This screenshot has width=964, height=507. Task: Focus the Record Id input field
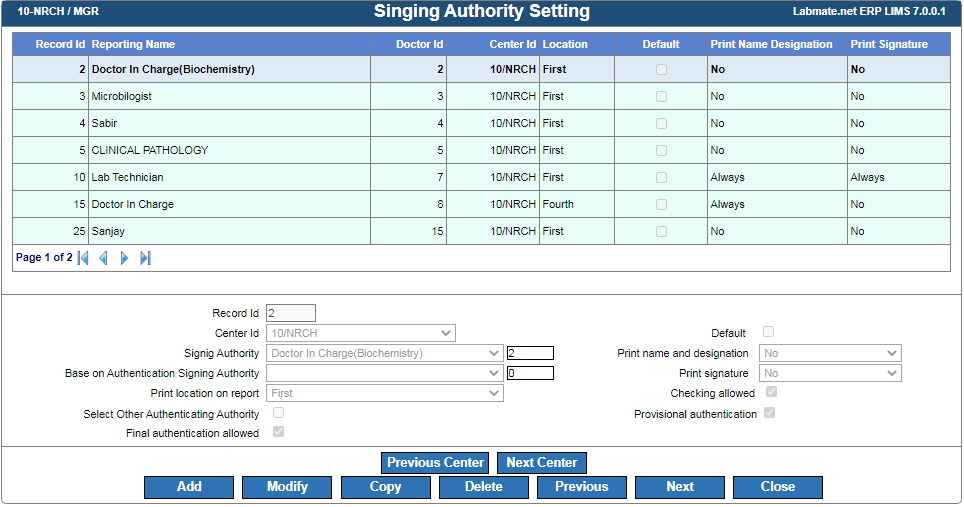point(291,313)
